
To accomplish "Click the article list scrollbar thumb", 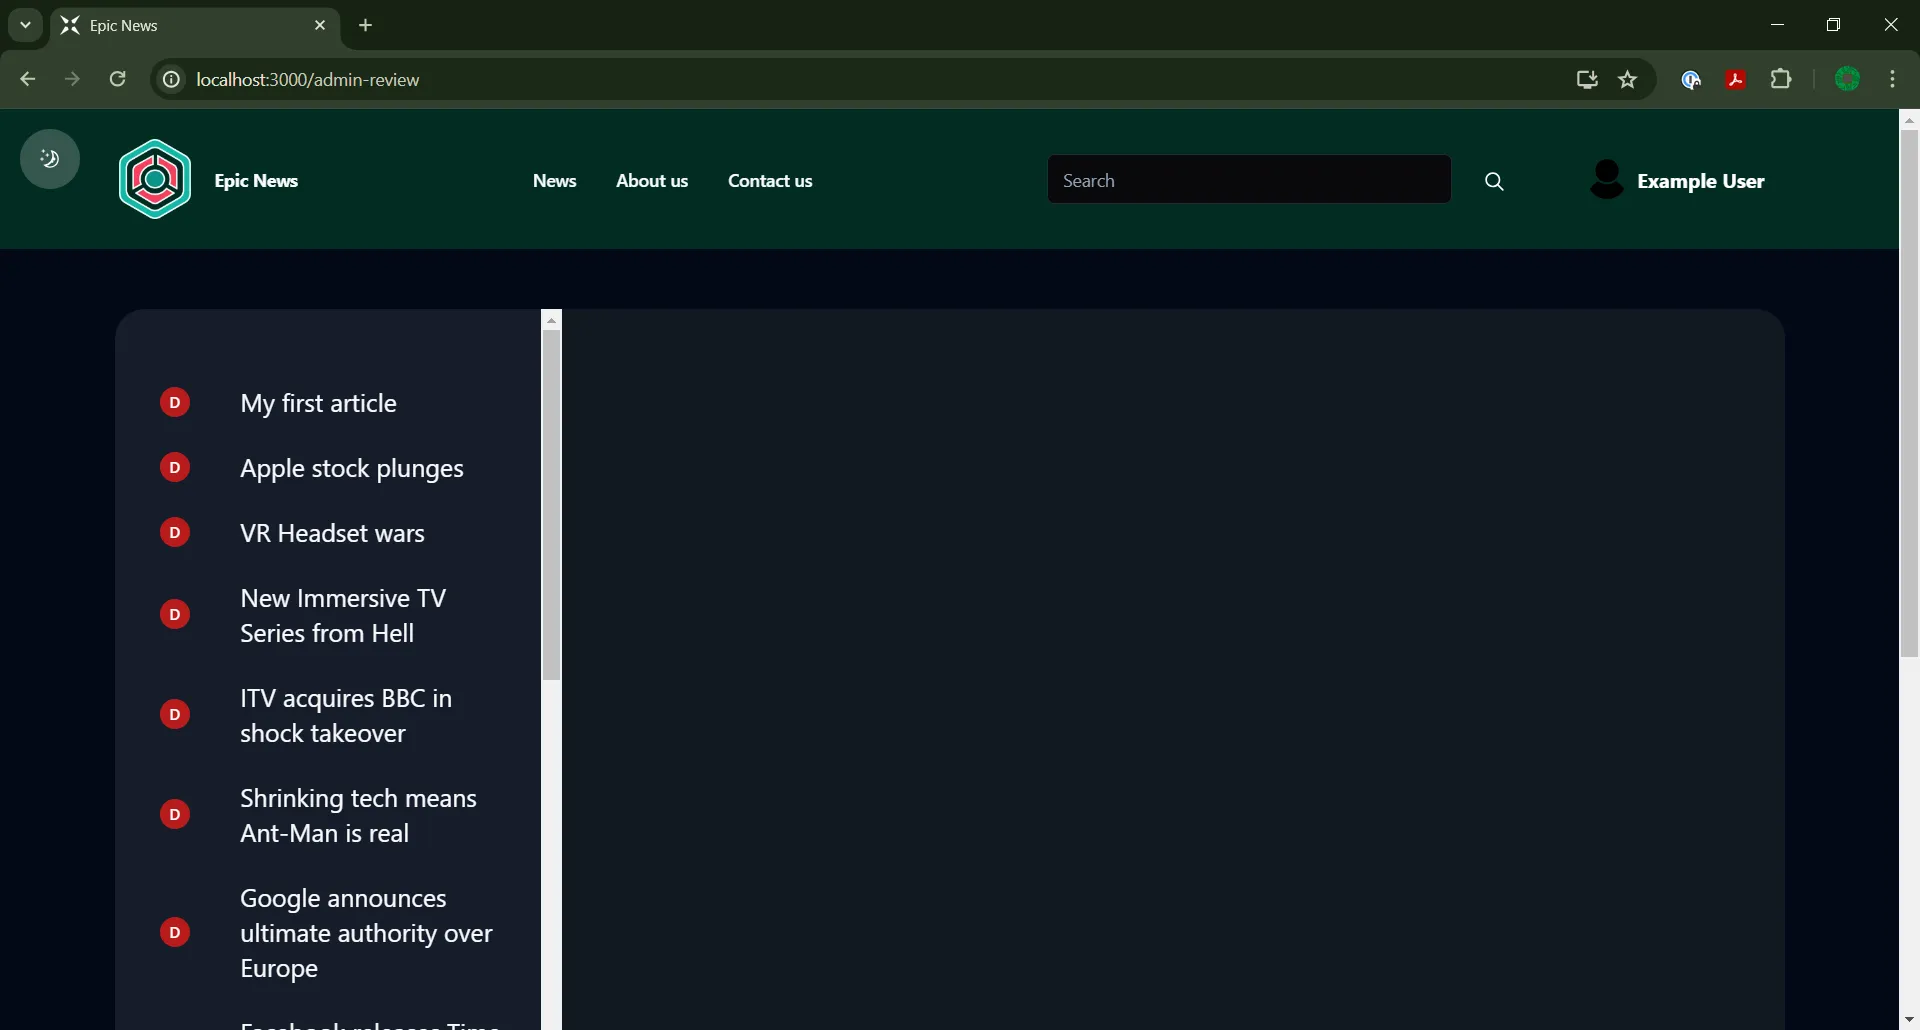I will pyautogui.click(x=551, y=505).
